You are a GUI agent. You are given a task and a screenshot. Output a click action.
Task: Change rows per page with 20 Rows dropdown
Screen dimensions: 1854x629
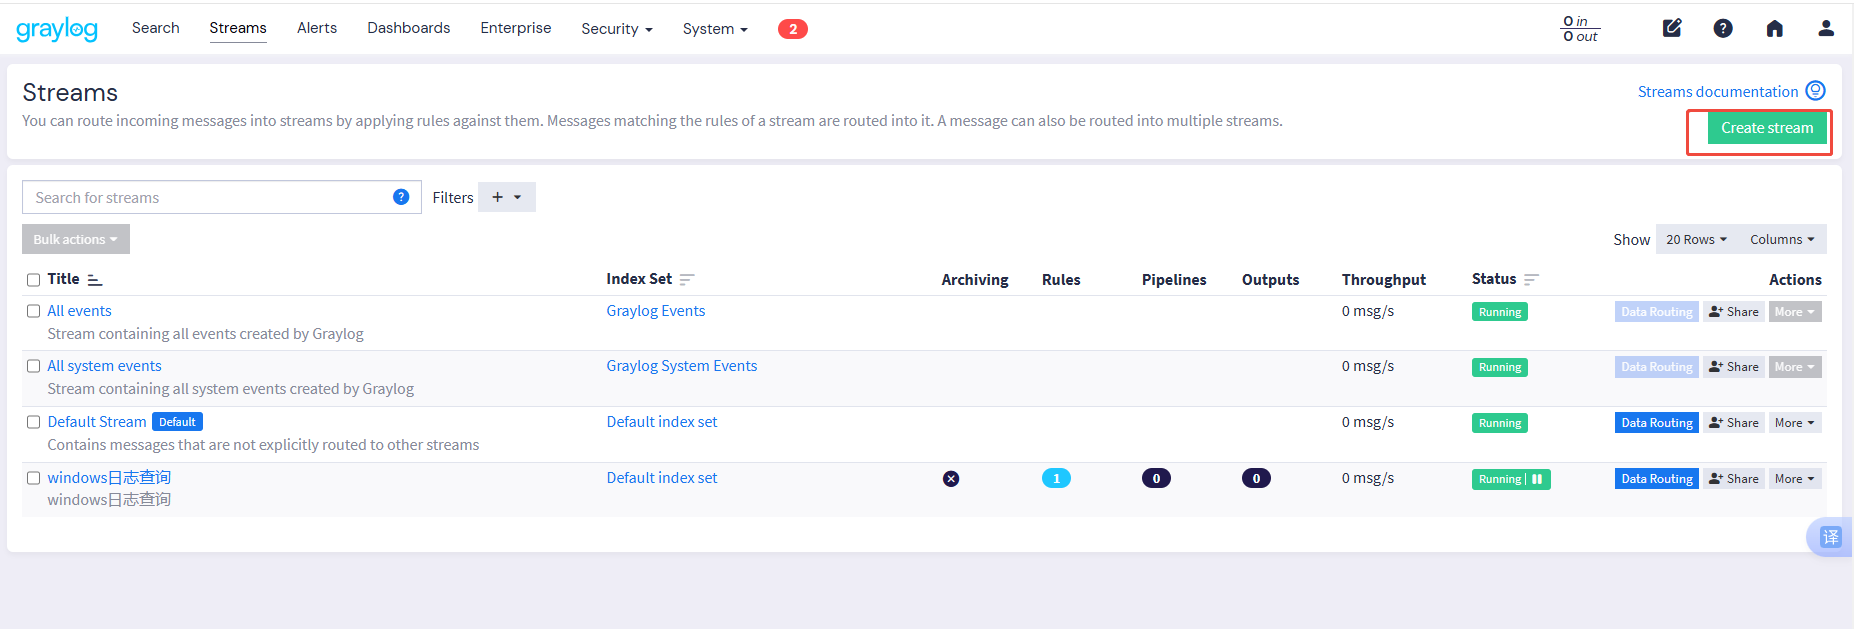pyautogui.click(x=1697, y=239)
